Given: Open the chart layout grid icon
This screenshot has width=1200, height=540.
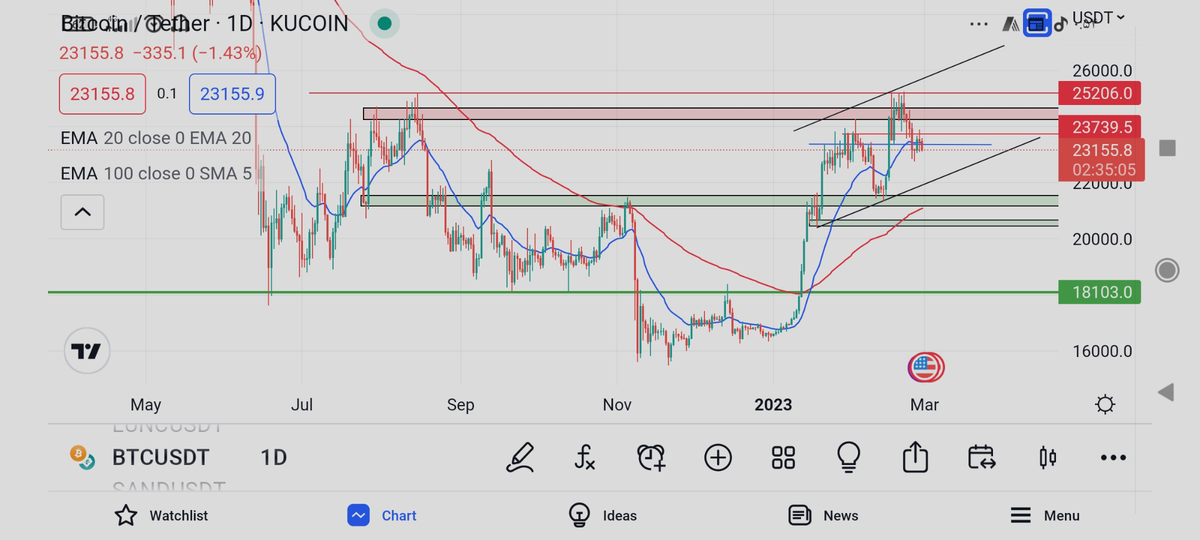Looking at the screenshot, I should (x=783, y=458).
